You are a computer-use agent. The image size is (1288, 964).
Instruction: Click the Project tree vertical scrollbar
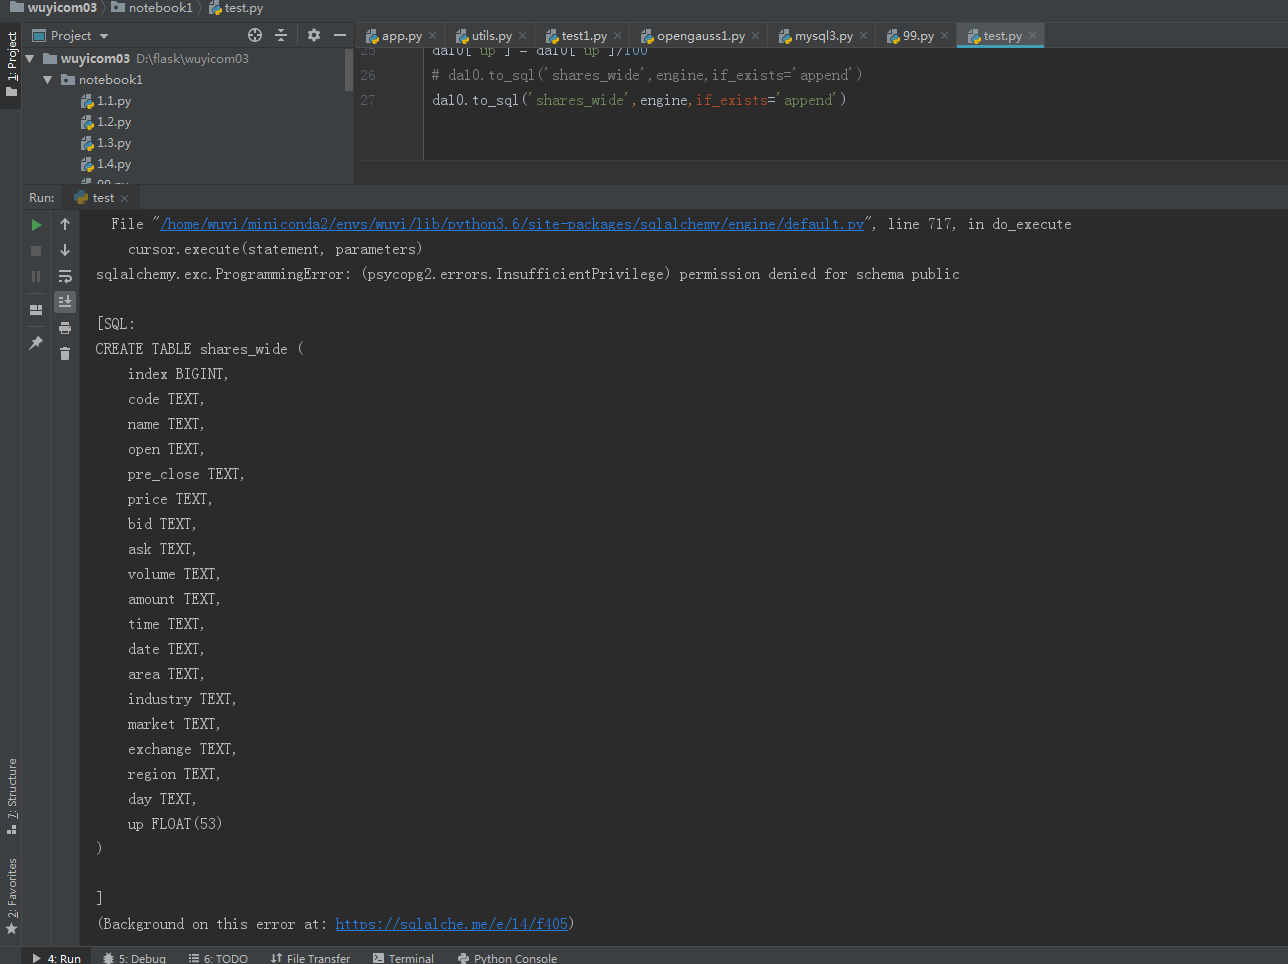point(349,70)
